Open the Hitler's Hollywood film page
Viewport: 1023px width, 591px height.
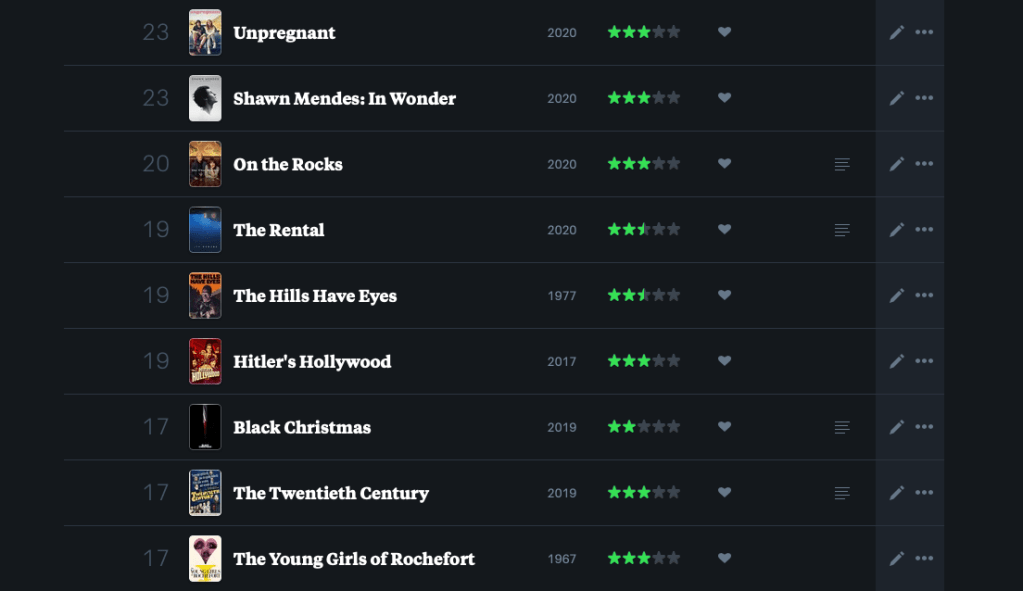pos(312,362)
